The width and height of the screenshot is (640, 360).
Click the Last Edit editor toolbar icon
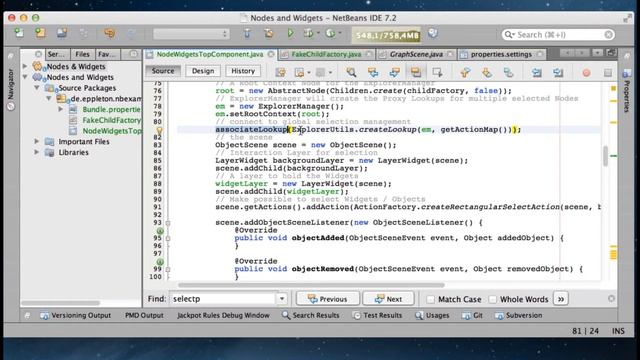pos(280,73)
